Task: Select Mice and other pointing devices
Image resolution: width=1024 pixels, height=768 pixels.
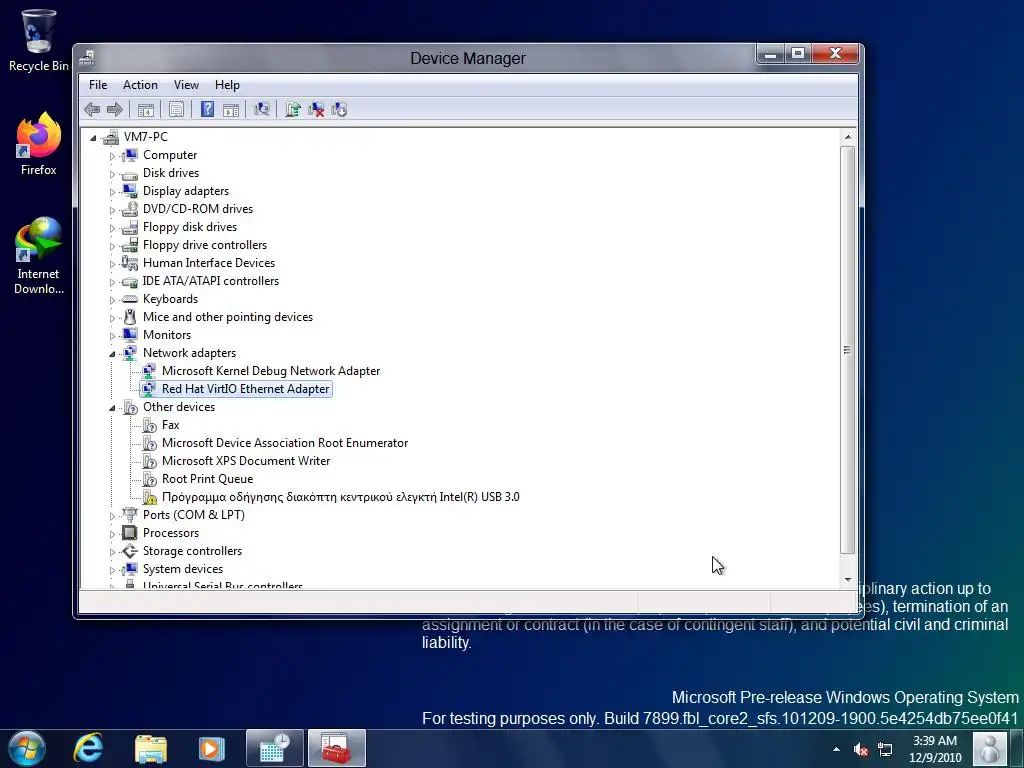Action: pos(228,317)
